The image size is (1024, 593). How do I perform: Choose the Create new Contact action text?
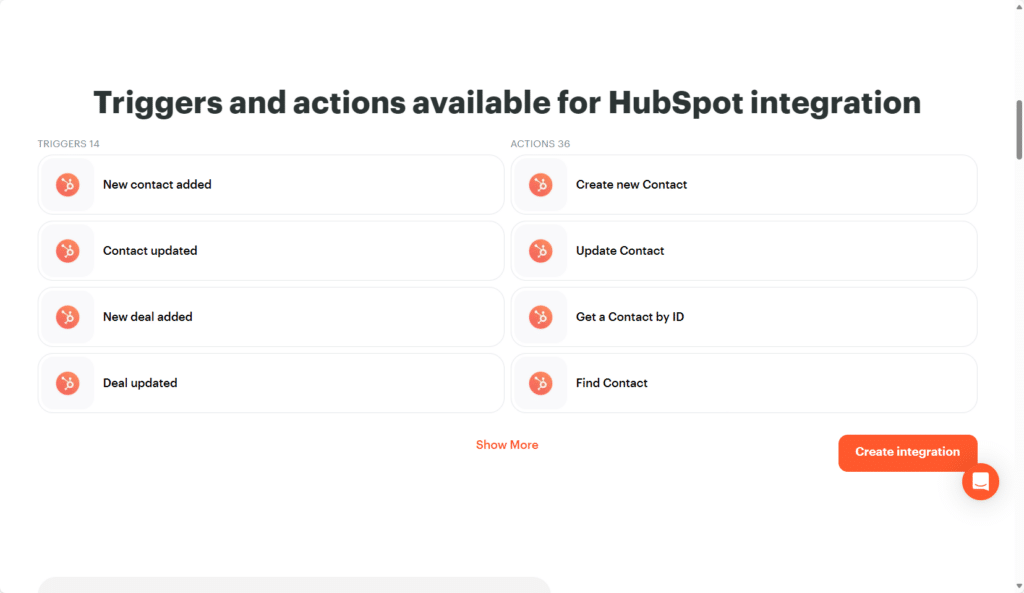[631, 185]
